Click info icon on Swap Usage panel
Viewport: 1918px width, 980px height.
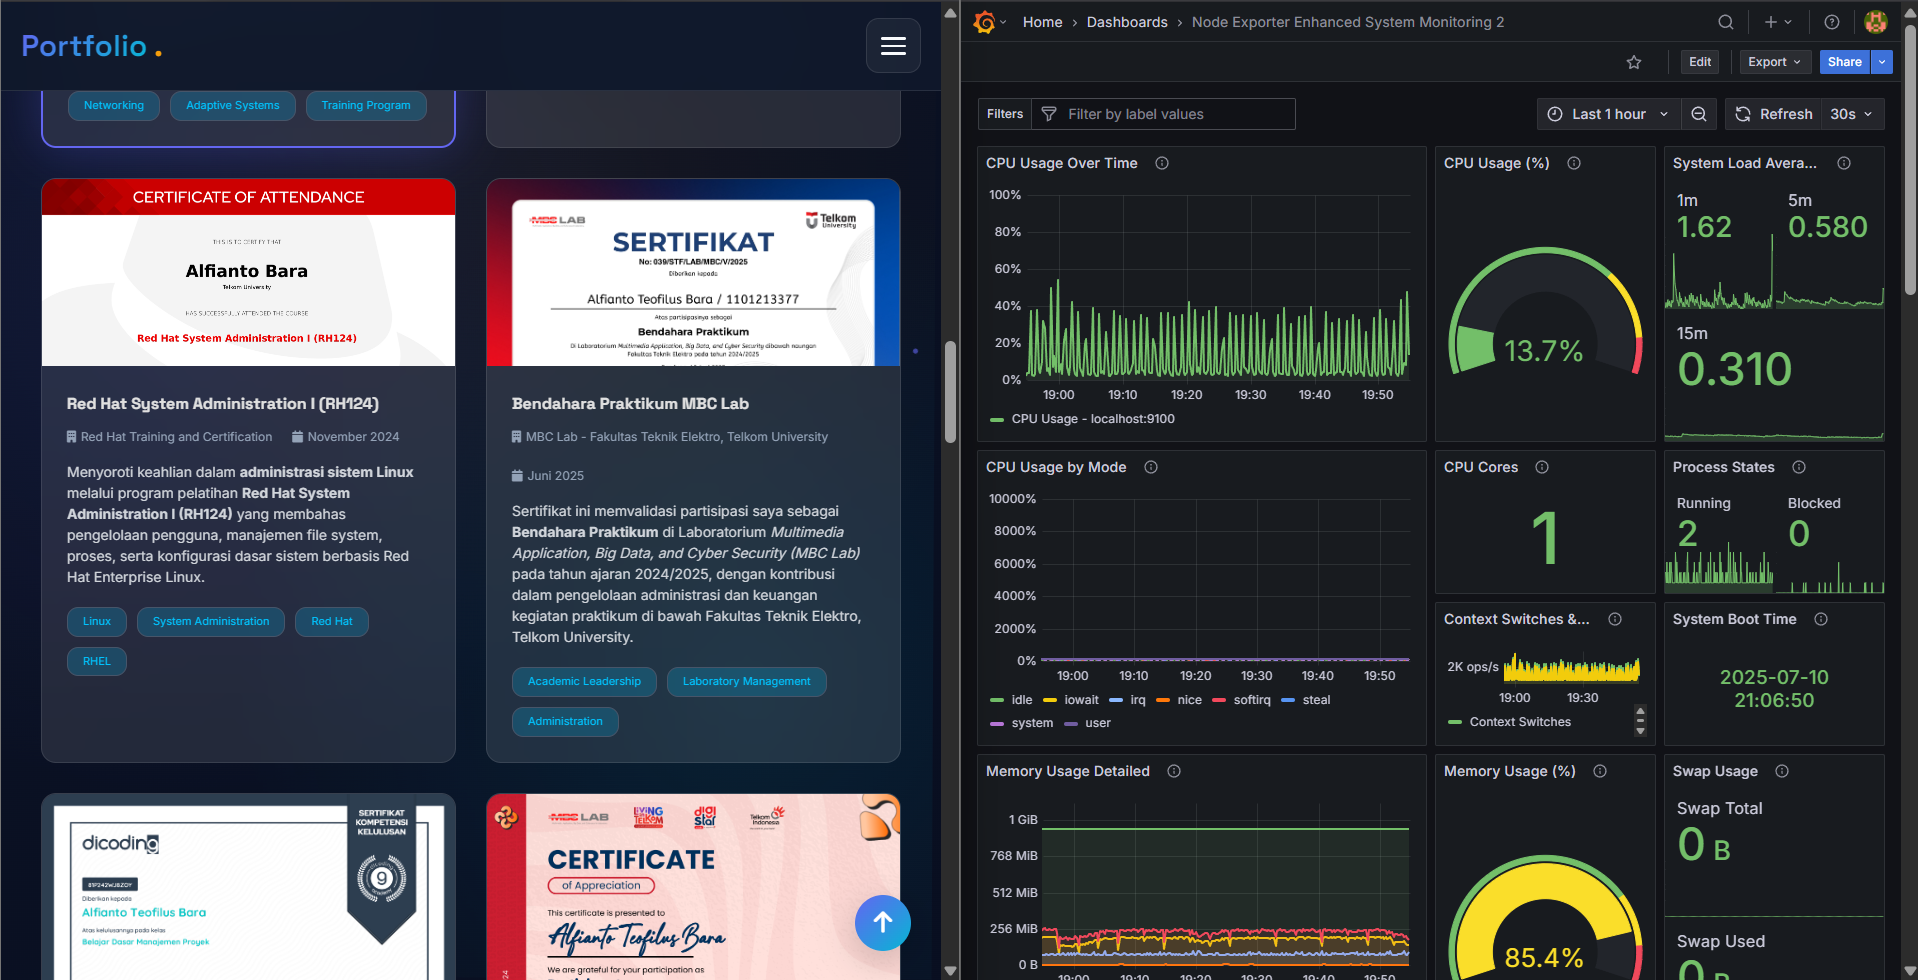[x=1782, y=771]
